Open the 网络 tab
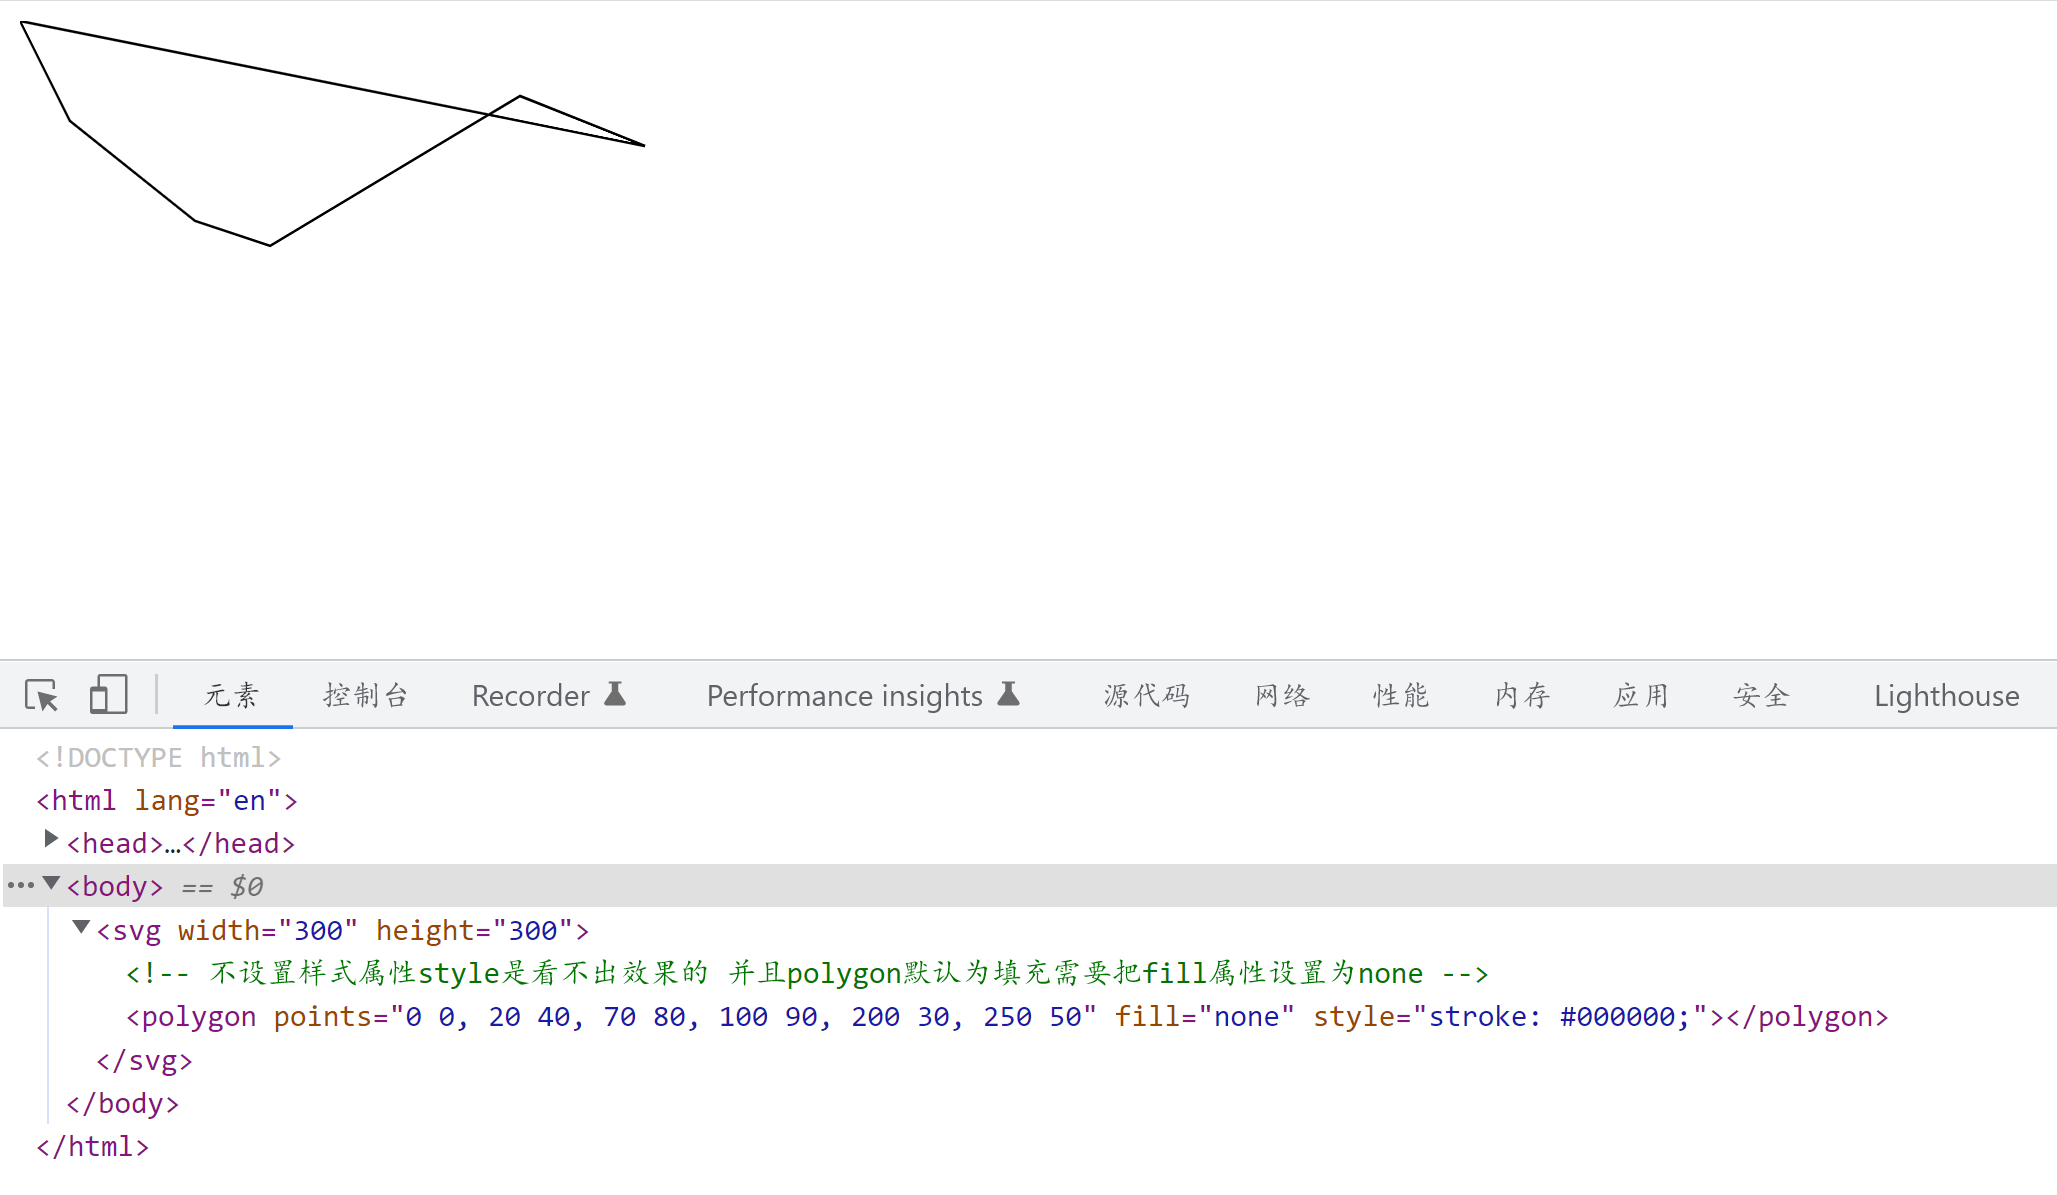 pos(1282,696)
